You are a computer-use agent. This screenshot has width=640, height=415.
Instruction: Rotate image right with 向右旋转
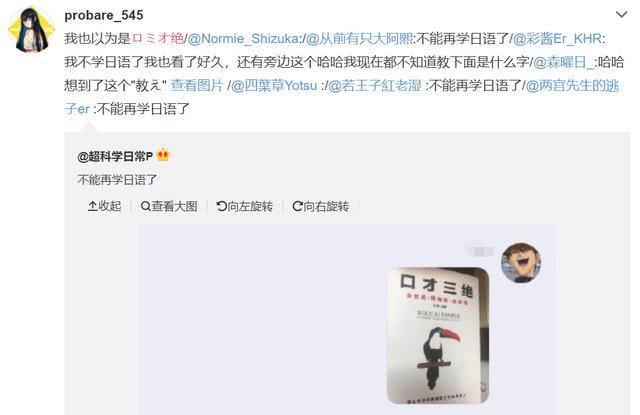coord(320,206)
